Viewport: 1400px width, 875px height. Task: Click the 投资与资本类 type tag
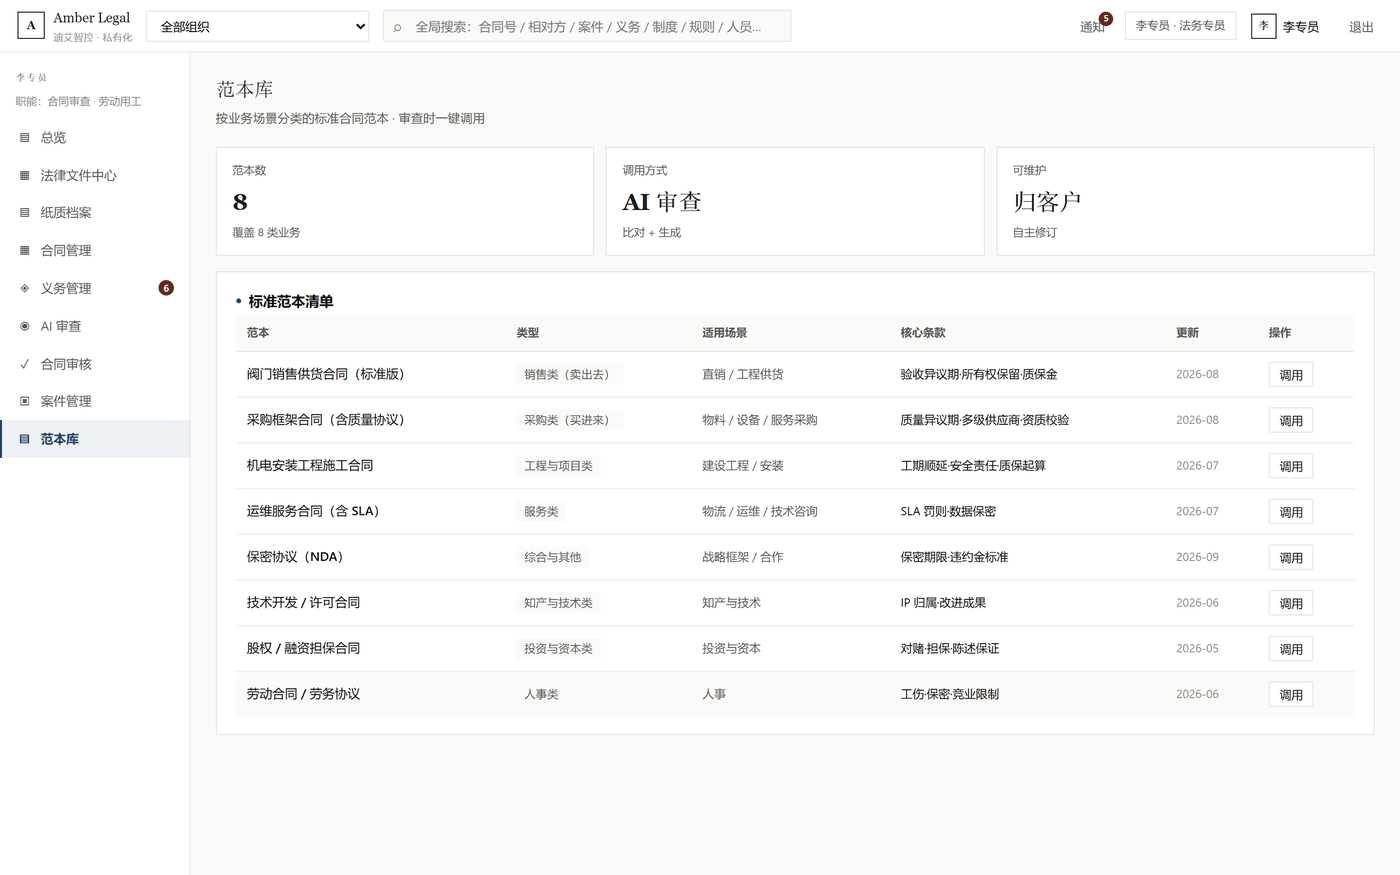point(559,649)
